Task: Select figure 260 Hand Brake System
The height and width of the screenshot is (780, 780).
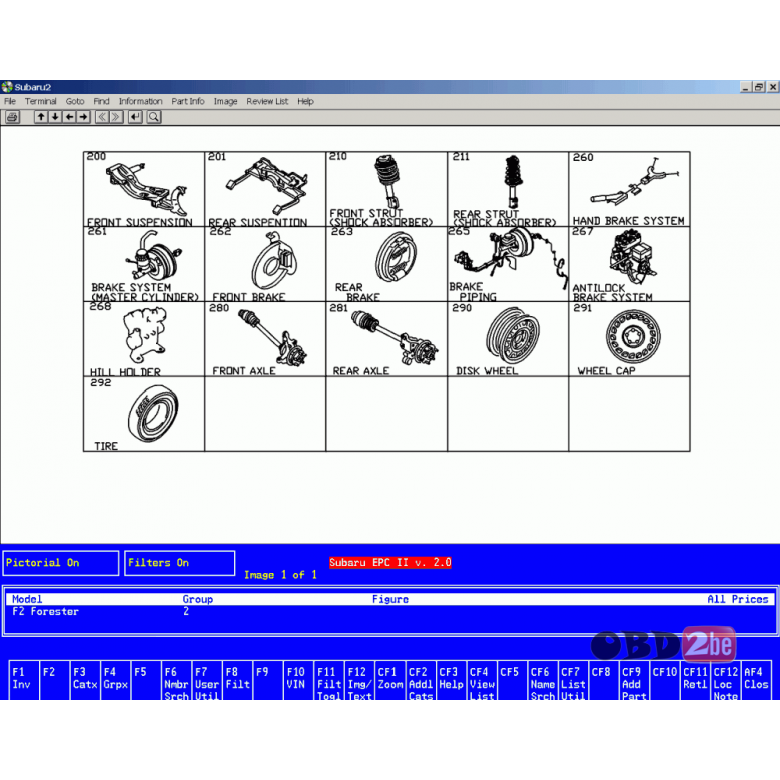Action: point(629,189)
